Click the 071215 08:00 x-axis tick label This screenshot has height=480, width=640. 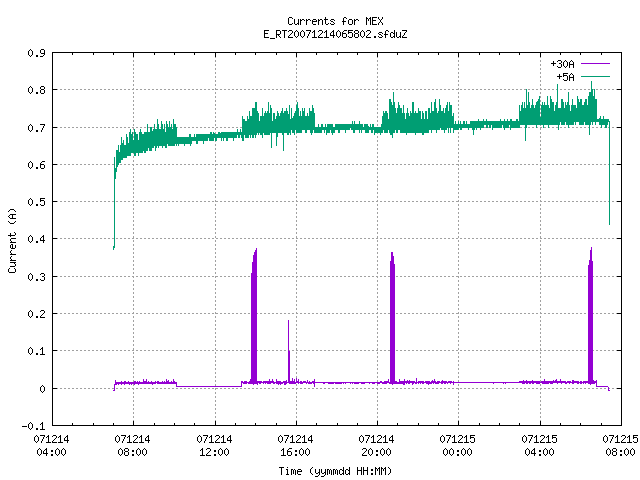[x=620, y=446]
